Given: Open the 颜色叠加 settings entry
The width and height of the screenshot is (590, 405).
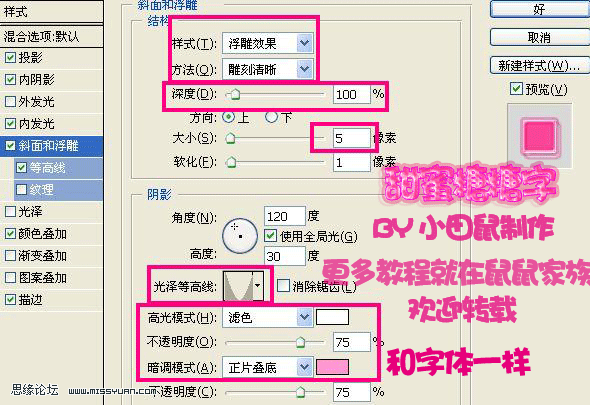Looking at the screenshot, I should (x=43, y=234).
